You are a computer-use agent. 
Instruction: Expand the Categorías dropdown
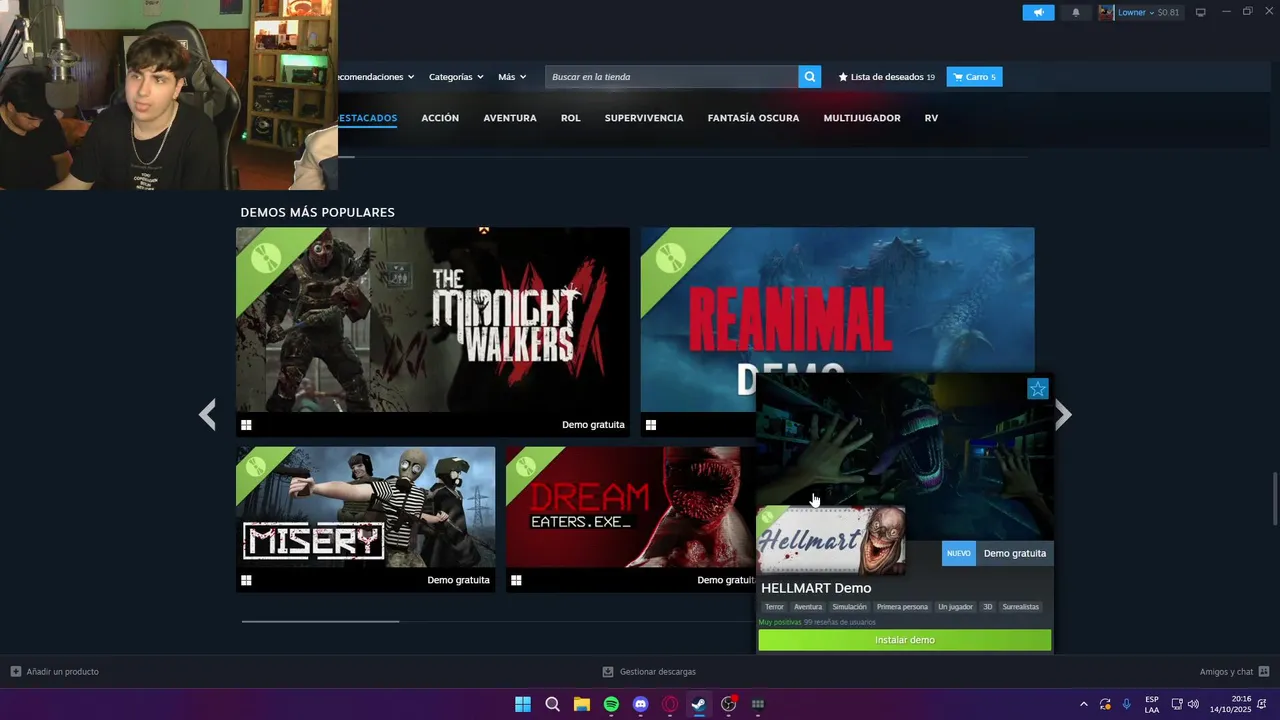click(x=456, y=77)
